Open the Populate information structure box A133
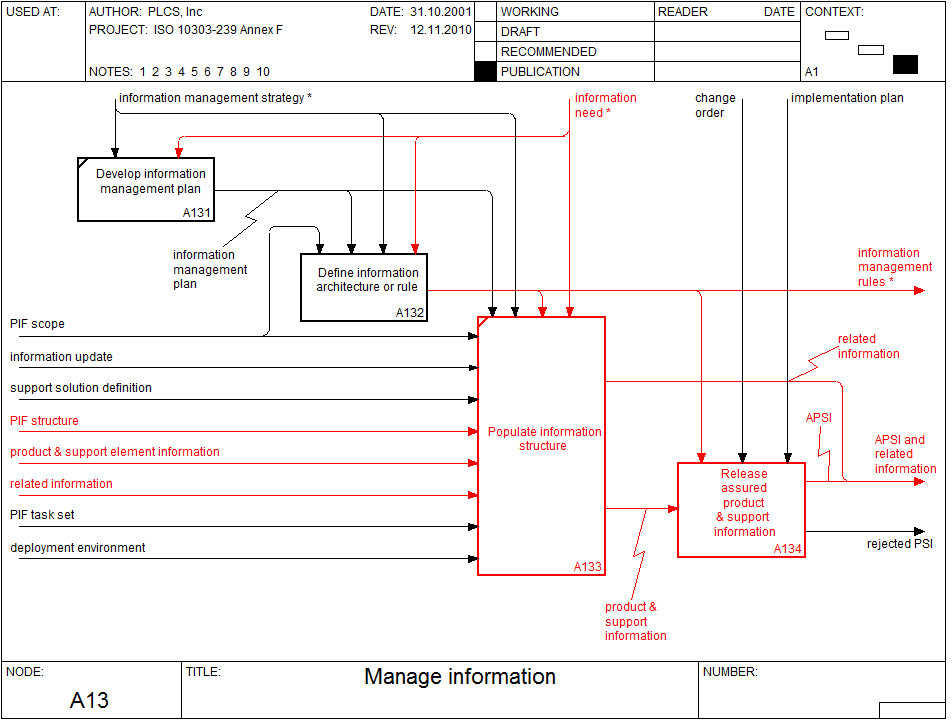The width and height of the screenshot is (952, 722). coord(541,446)
